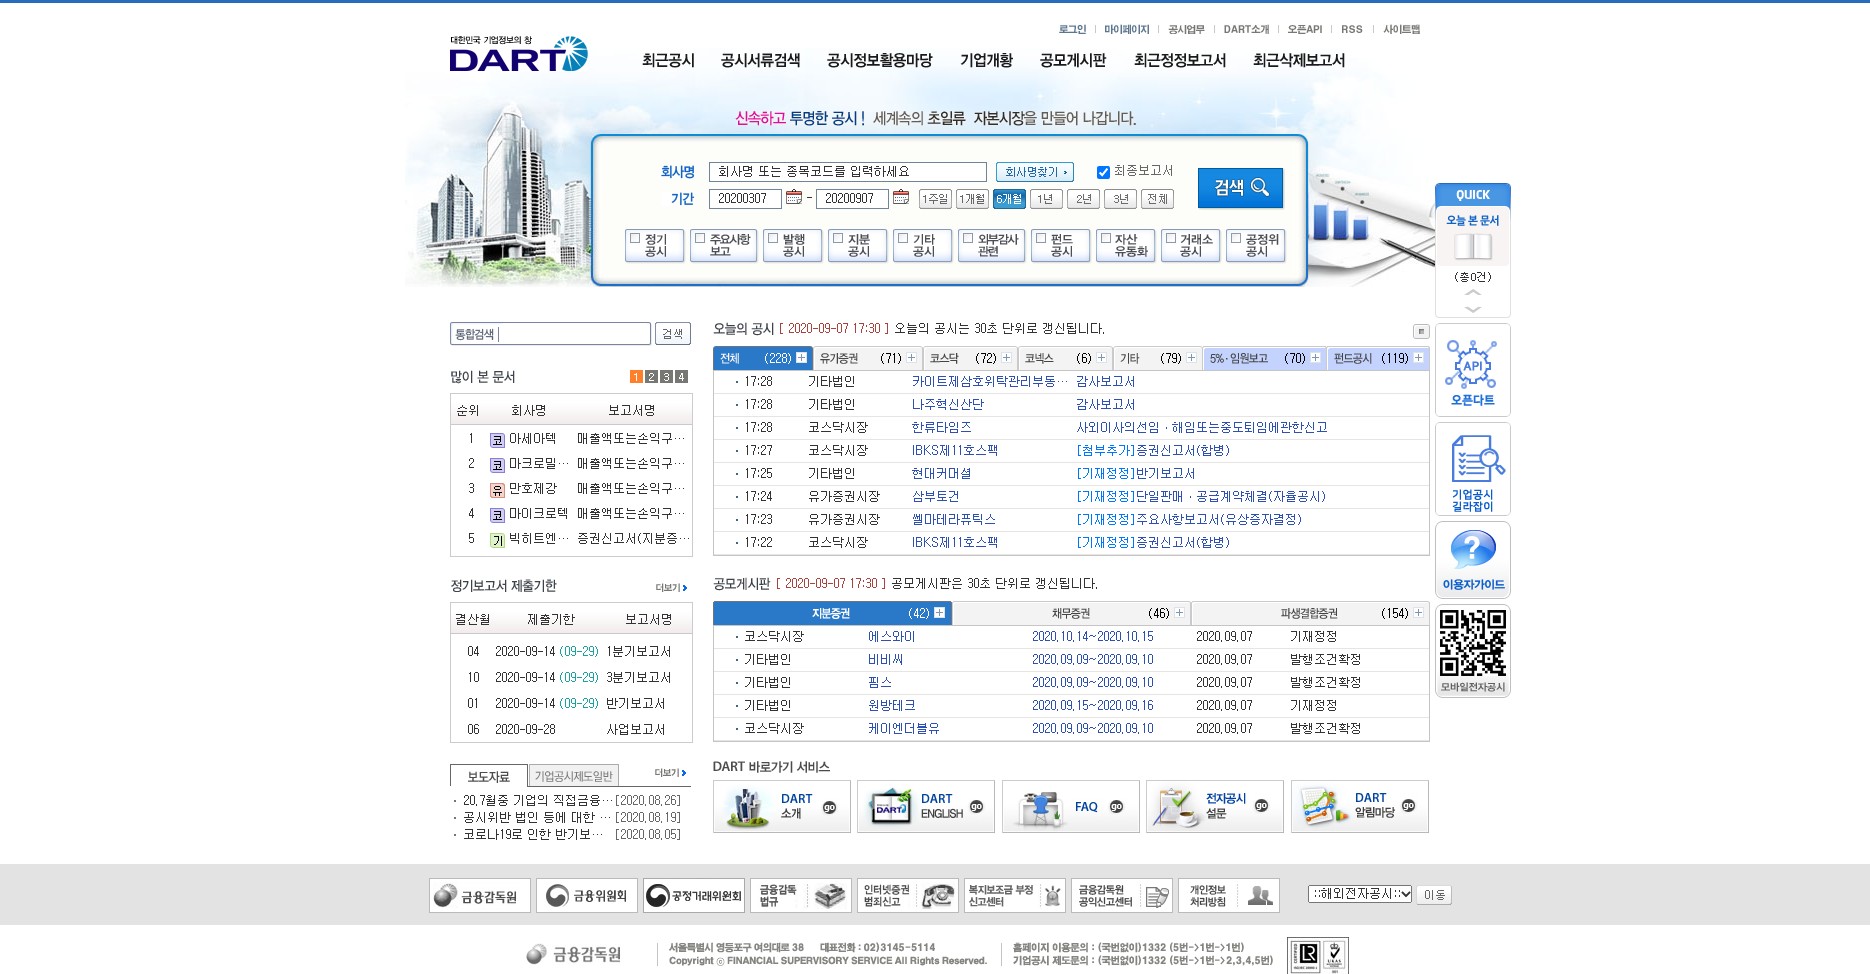Click the 금융감독 법규 banner
Image resolution: width=1870 pixels, height=974 pixels.
click(x=801, y=896)
